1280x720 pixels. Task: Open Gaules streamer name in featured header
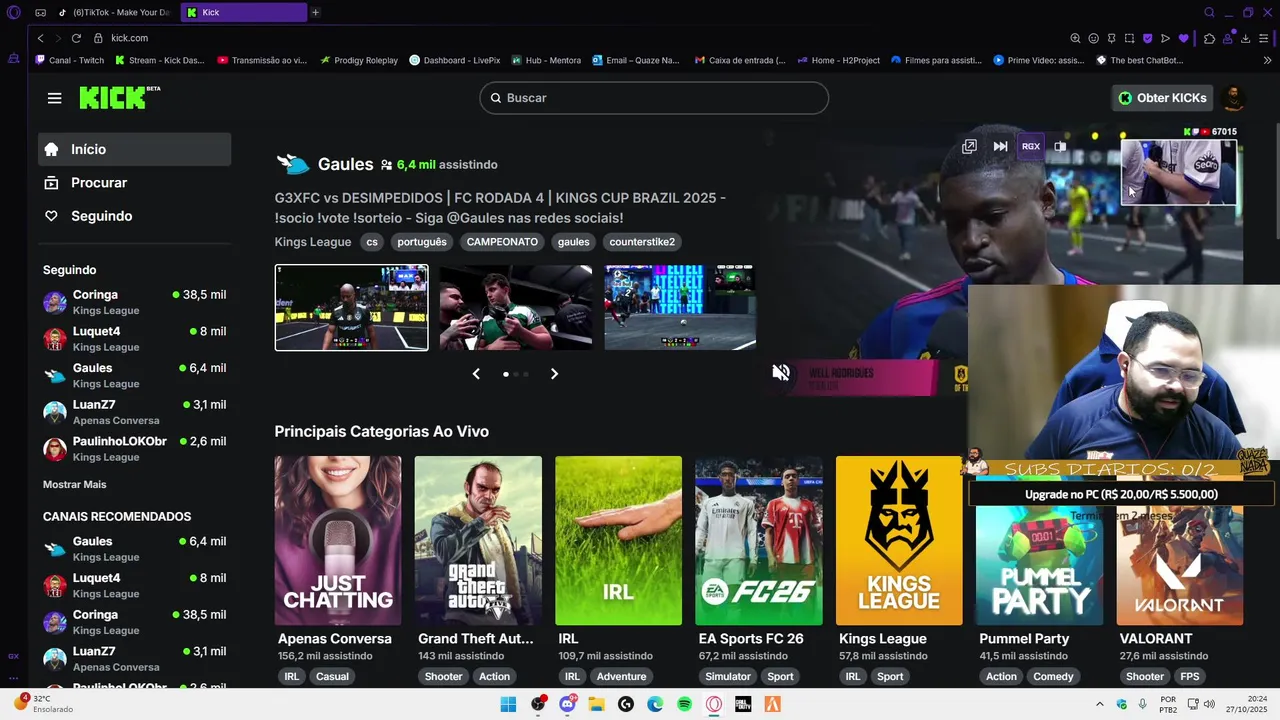pos(345,164)
